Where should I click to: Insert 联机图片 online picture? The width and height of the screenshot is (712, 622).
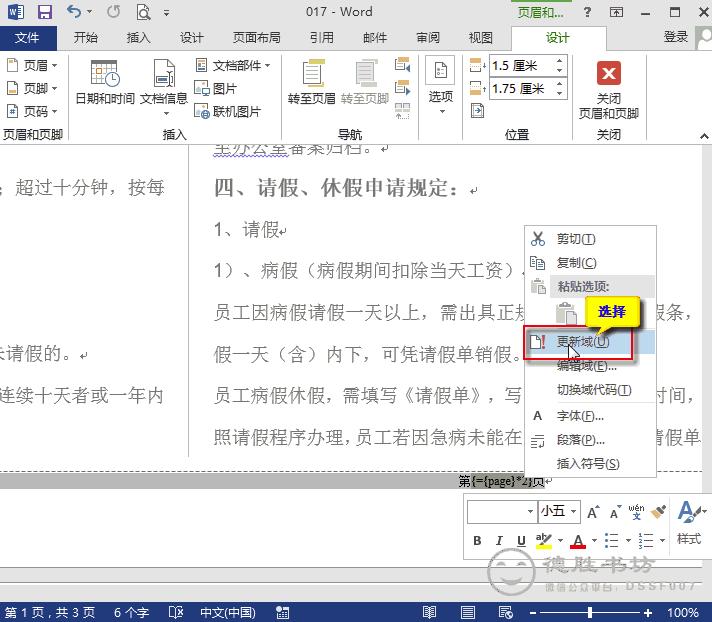coord(227,111)
